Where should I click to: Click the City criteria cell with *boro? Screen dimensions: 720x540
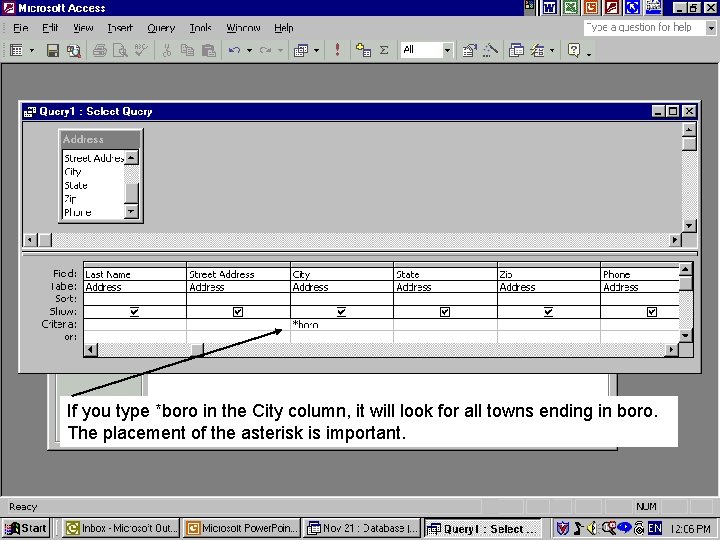click(342, 324)
